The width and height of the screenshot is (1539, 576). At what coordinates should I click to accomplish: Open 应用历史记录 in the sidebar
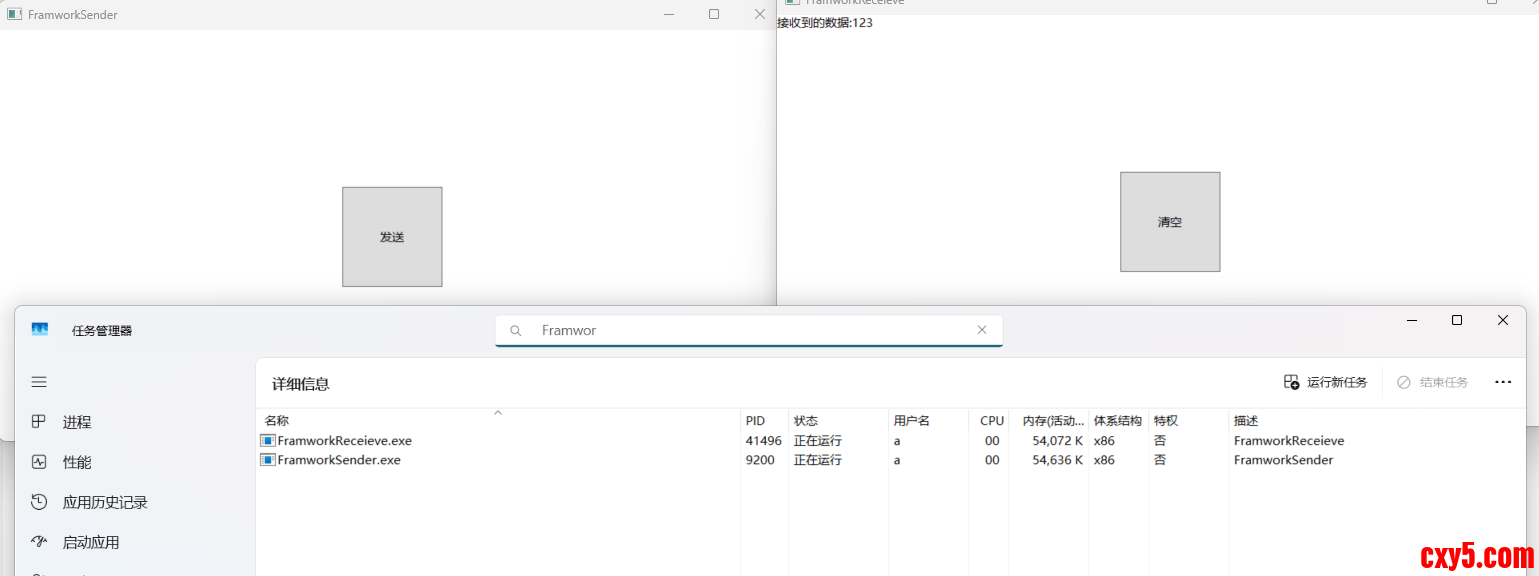point(104,502)
